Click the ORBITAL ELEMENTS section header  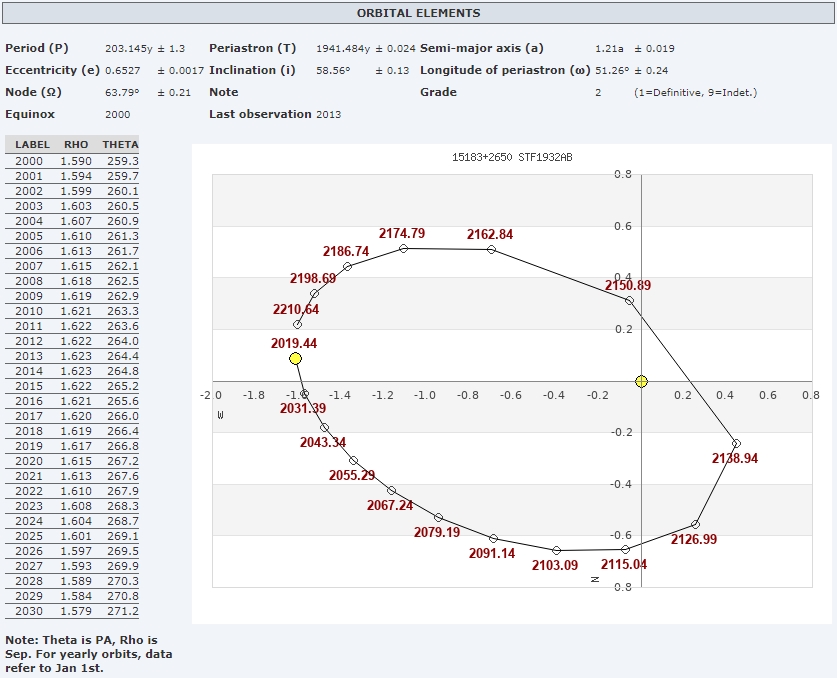tap(418, 13)
